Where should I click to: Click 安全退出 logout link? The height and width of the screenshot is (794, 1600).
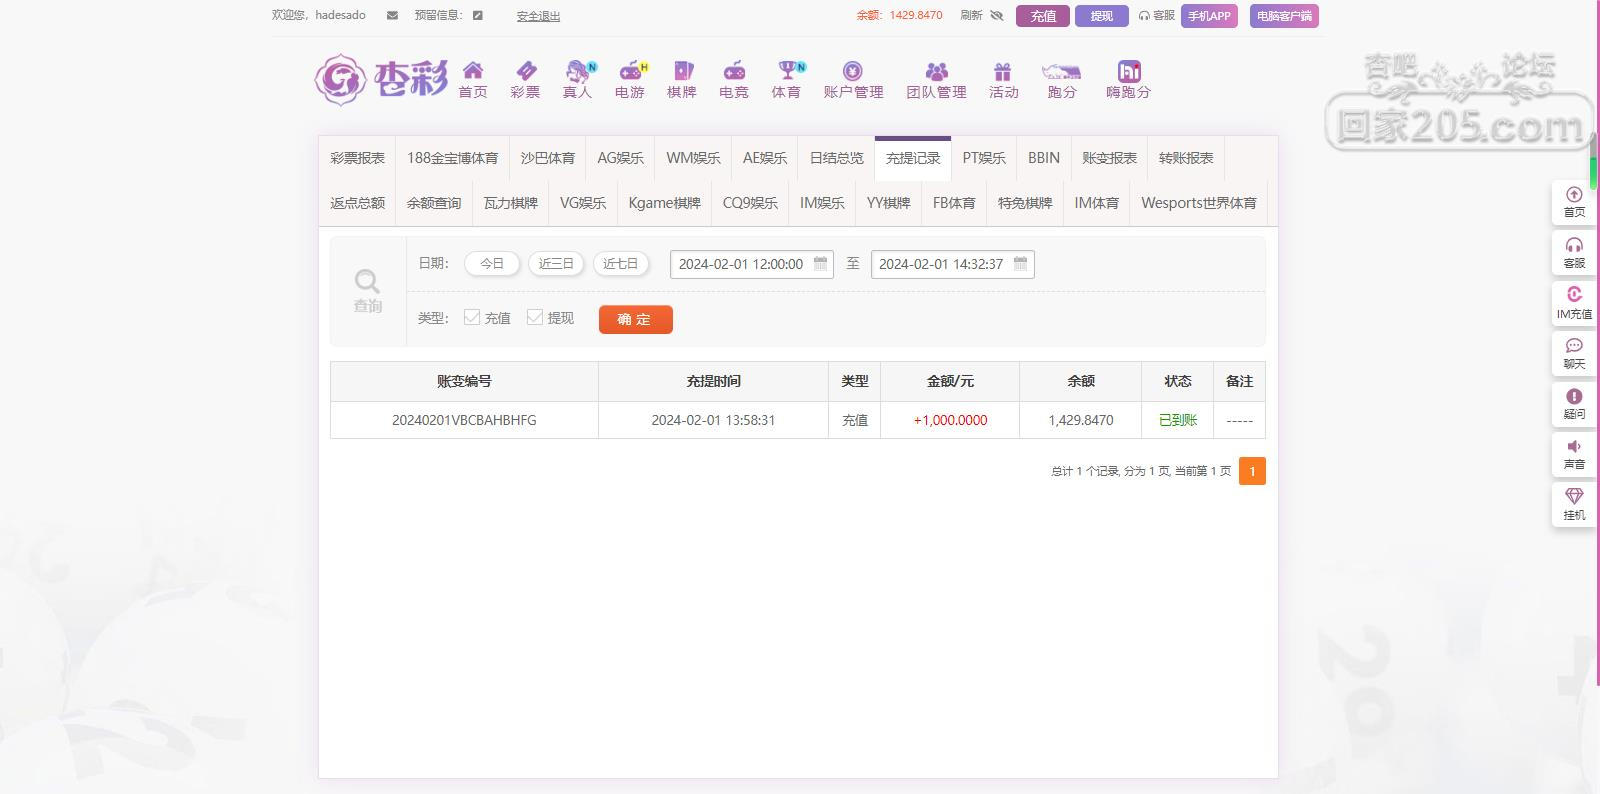coord(538,16)
